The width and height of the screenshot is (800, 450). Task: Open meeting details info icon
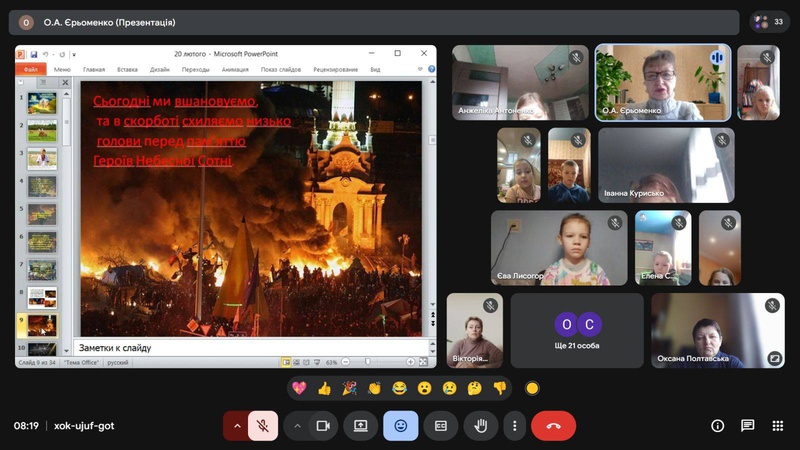[x=717, y=426]
